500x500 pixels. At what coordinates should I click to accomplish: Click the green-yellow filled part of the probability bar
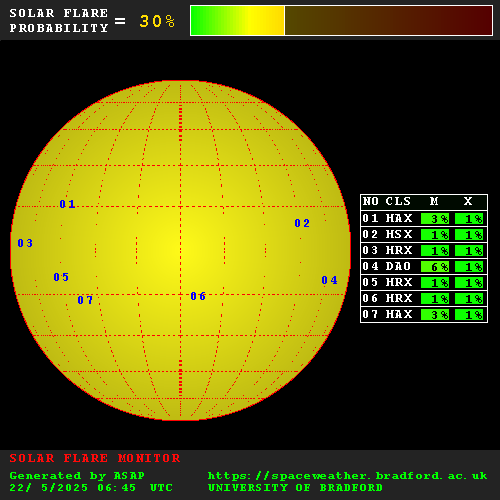pos(237,20)
